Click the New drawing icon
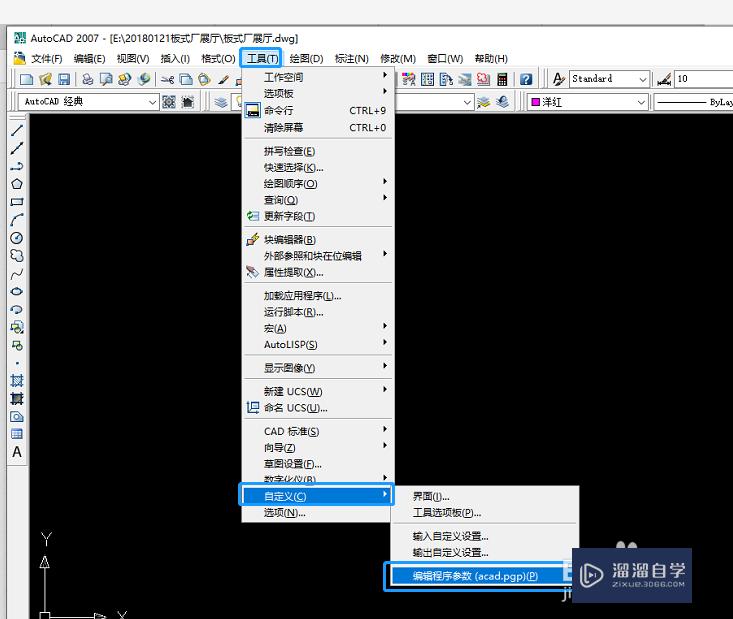Screen dimensions: 733x619 pos(26,79)
